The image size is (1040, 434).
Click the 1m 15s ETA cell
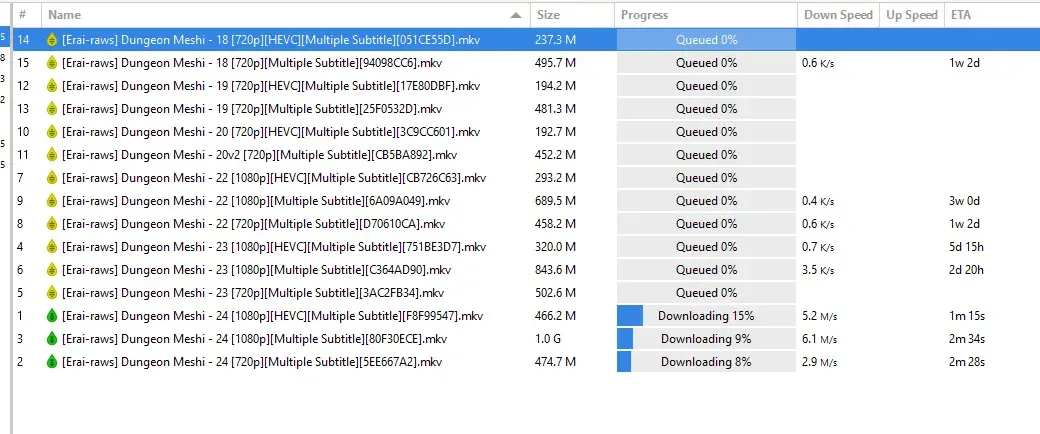pos(966,316)
